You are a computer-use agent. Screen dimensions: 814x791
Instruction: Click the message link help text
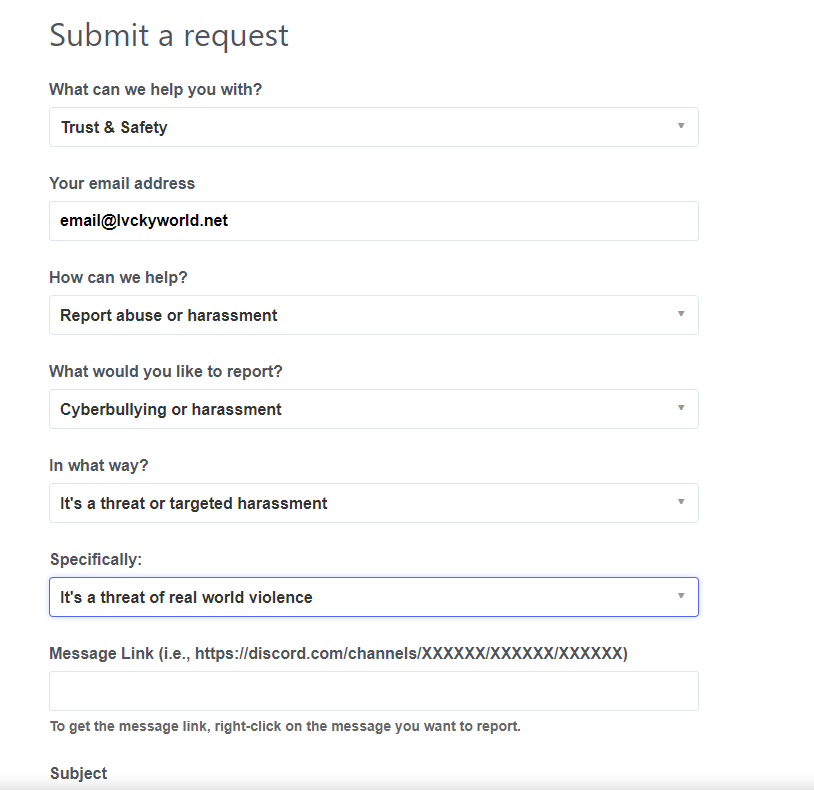285,726
